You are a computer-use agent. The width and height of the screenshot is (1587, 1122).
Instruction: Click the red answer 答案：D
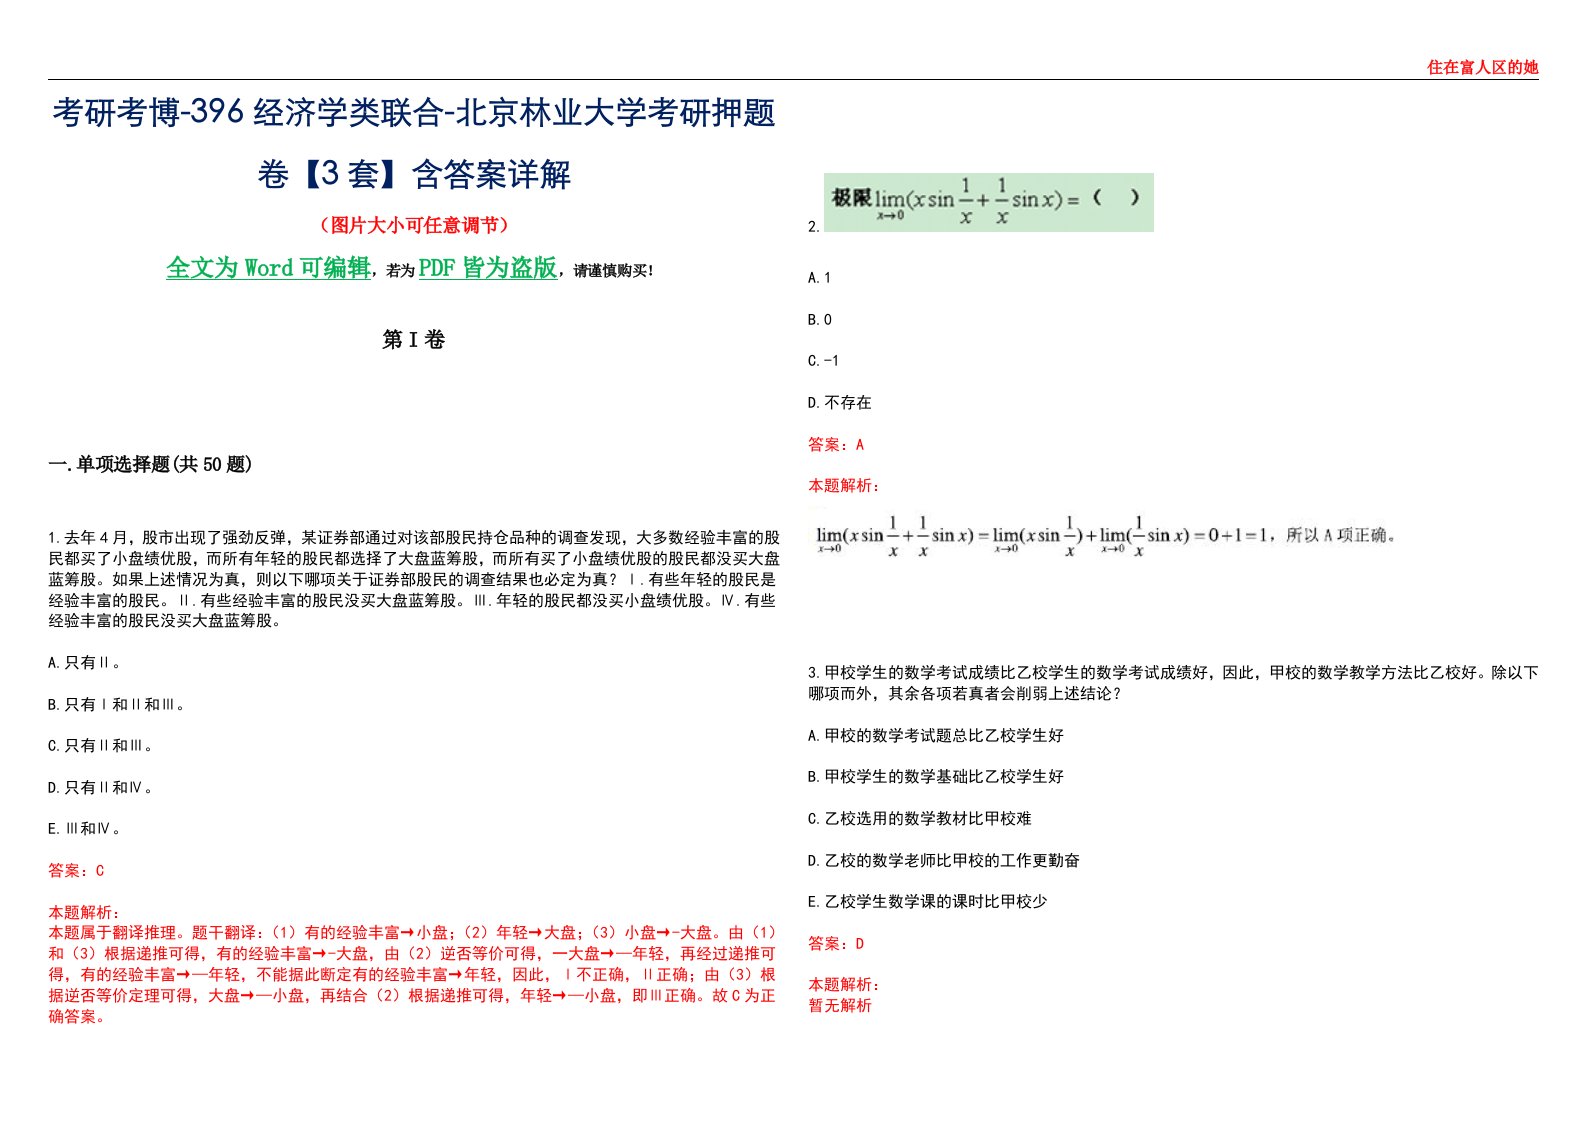point(836,944)
